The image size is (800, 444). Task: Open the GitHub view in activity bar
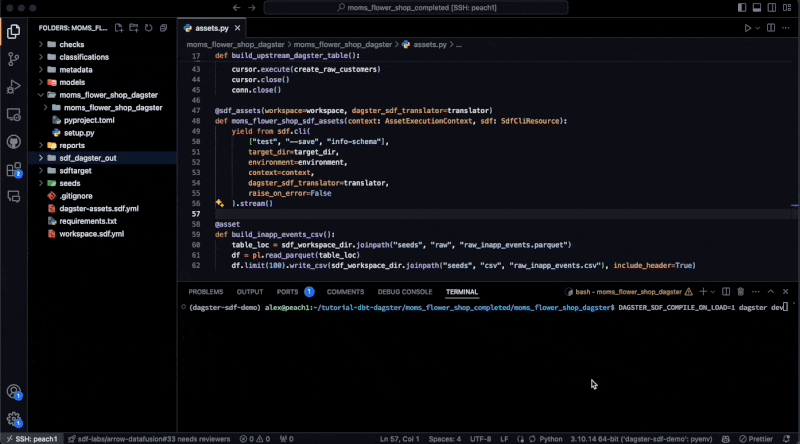click(x=14, y=142)
